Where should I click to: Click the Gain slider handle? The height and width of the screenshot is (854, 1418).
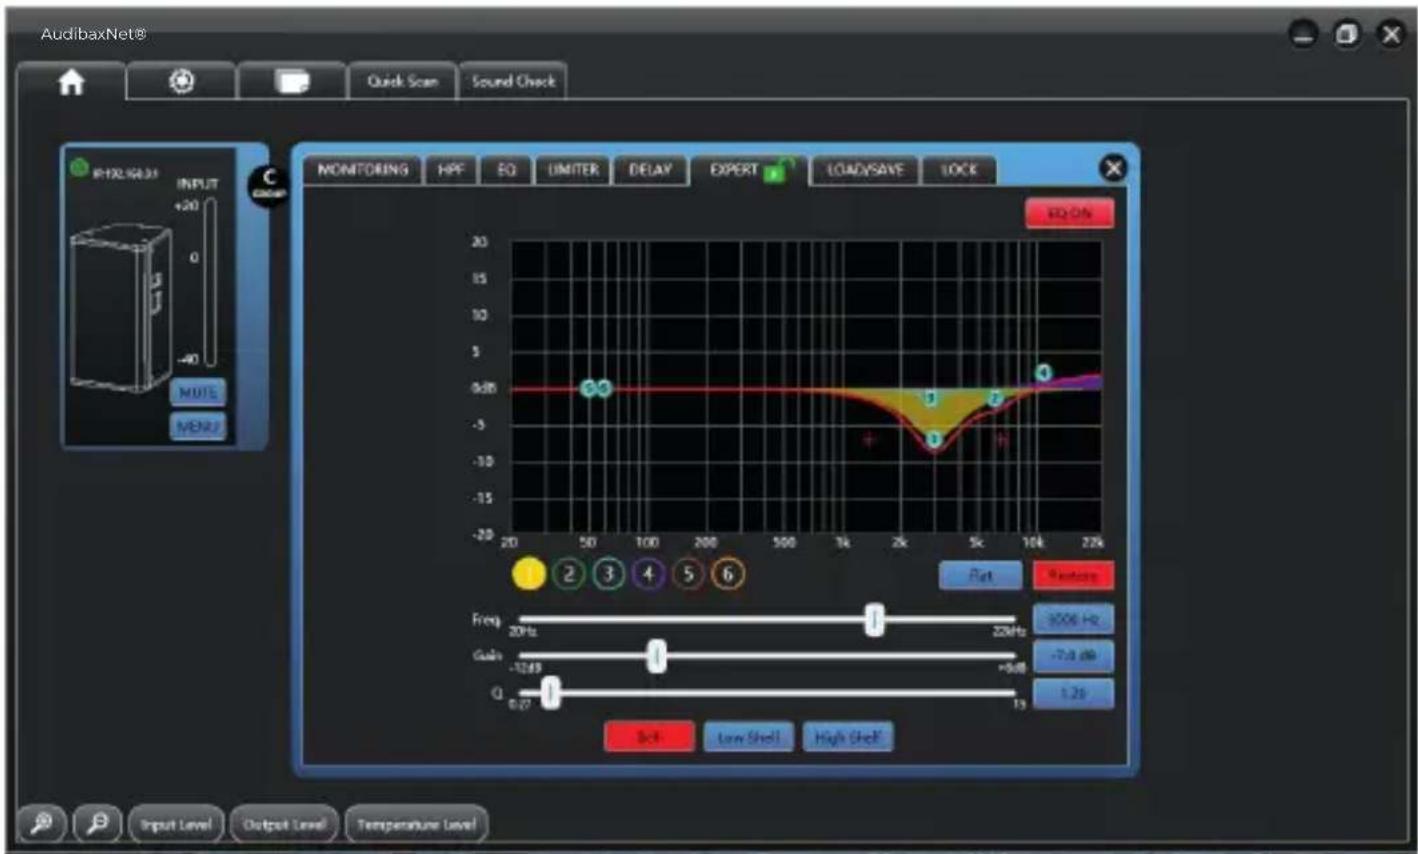[x=657, y=656]
